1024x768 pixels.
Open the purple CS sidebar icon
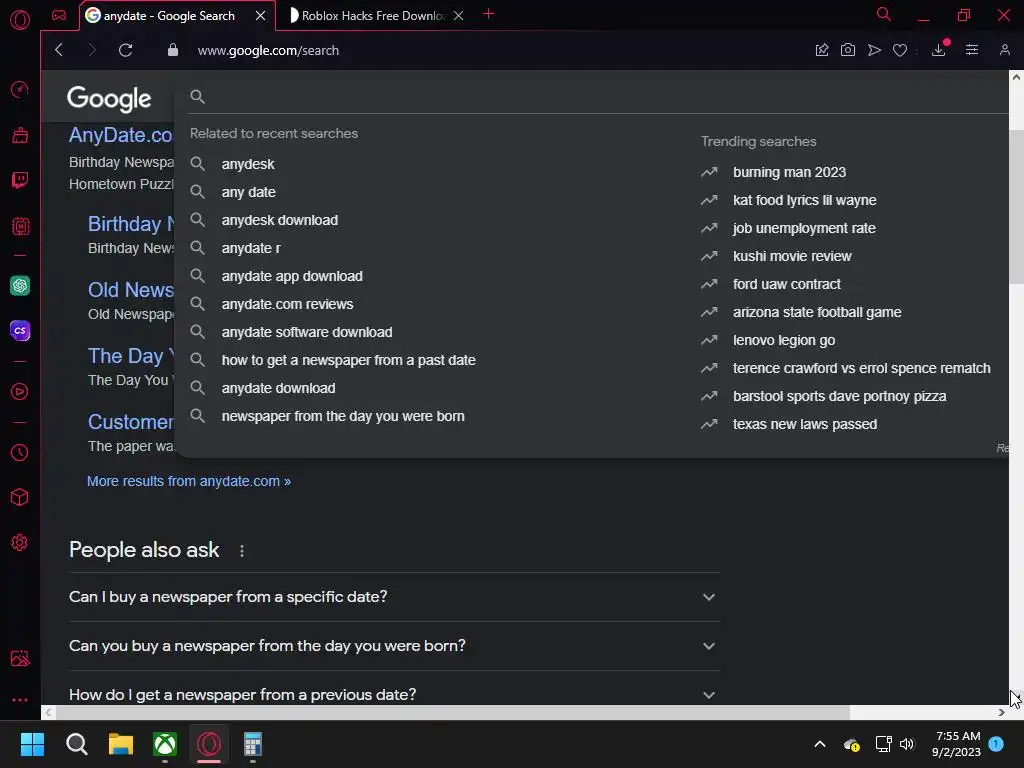(x=20, y=330)
